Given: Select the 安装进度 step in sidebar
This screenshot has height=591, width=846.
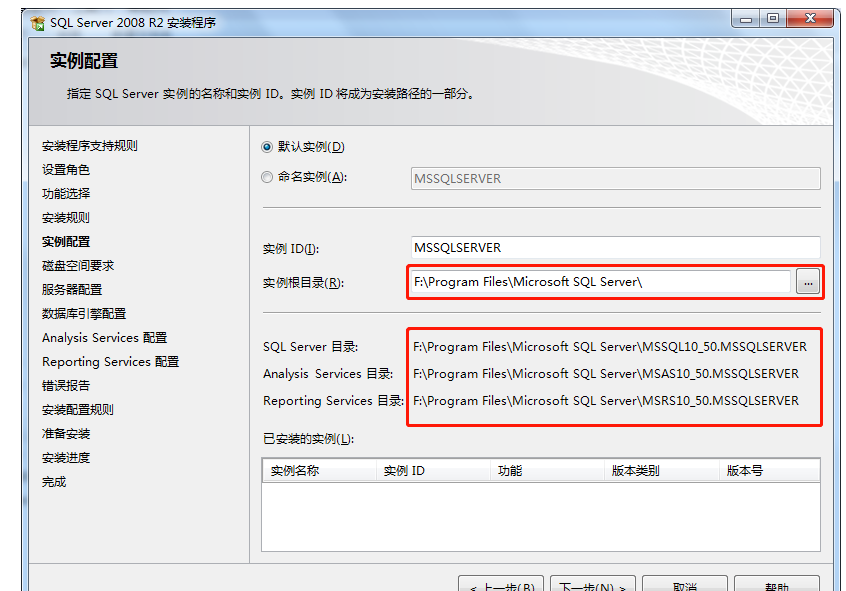Looking at the screenshot, I should [66, 458].
